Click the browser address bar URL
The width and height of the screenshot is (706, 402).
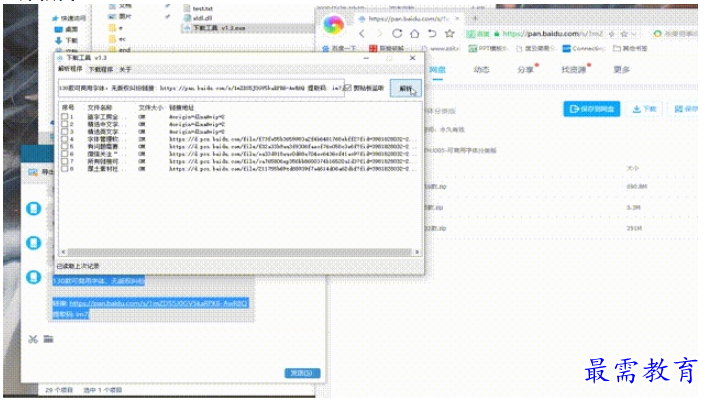coord(553,34)
